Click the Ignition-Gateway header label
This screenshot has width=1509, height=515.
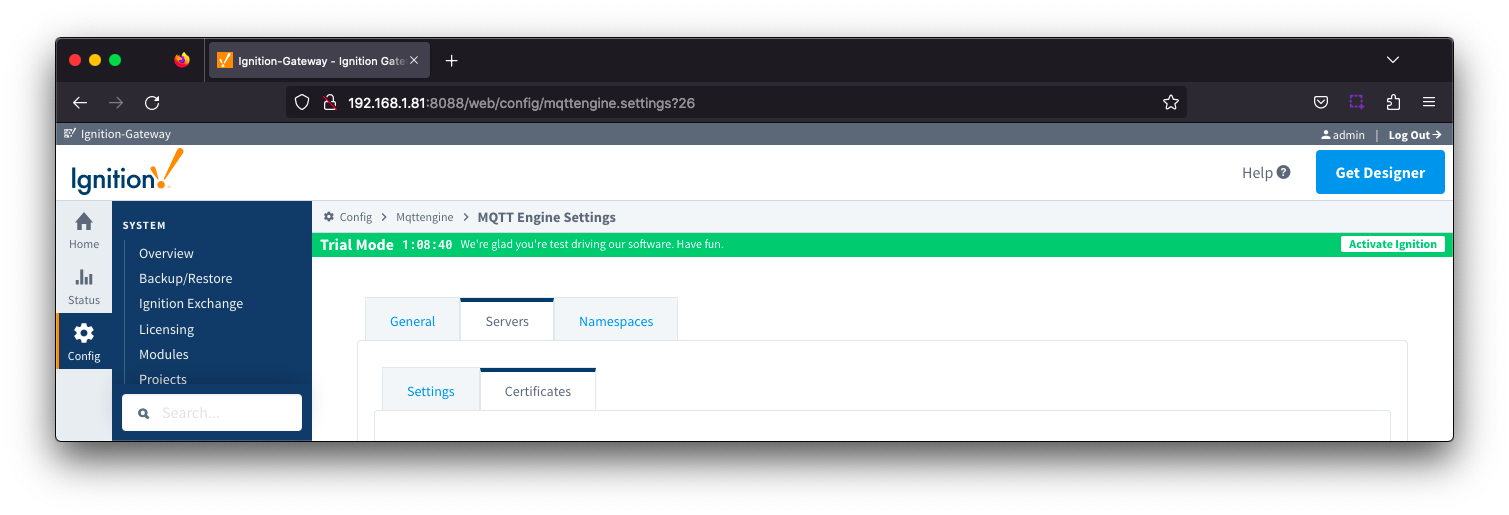(x=125, y=134)
